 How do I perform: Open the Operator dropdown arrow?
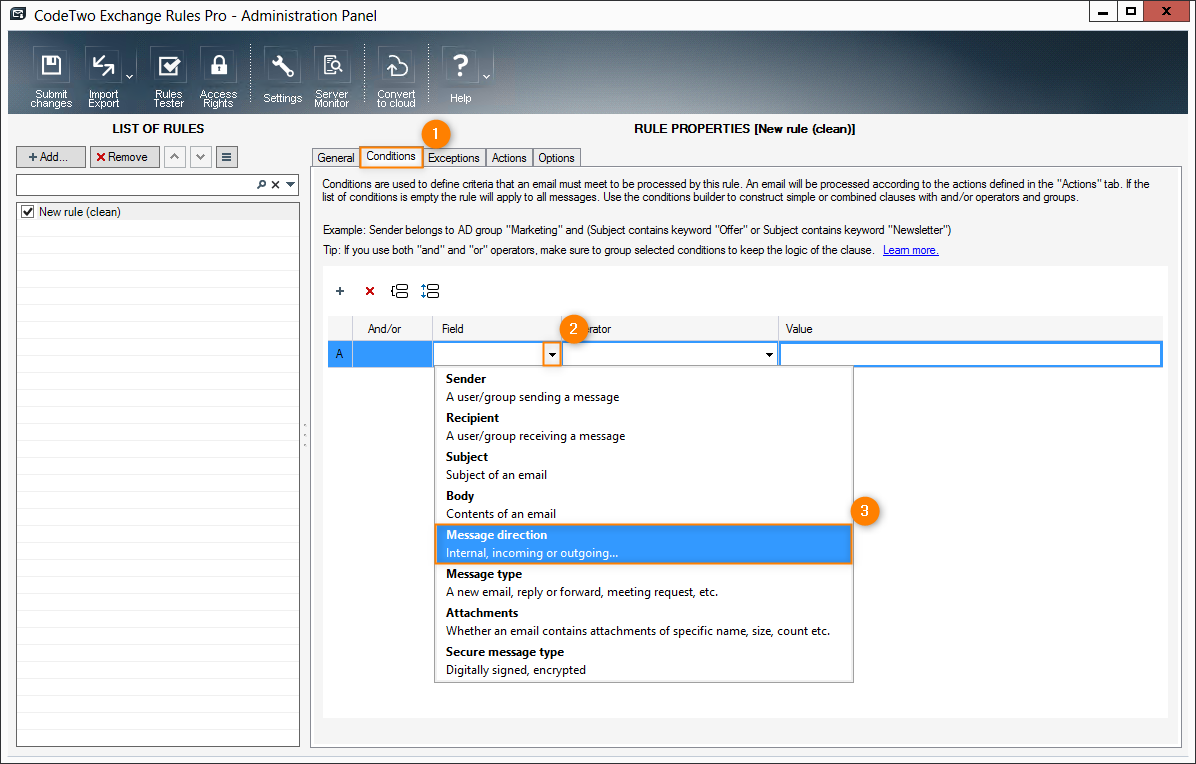pos(769,355)
